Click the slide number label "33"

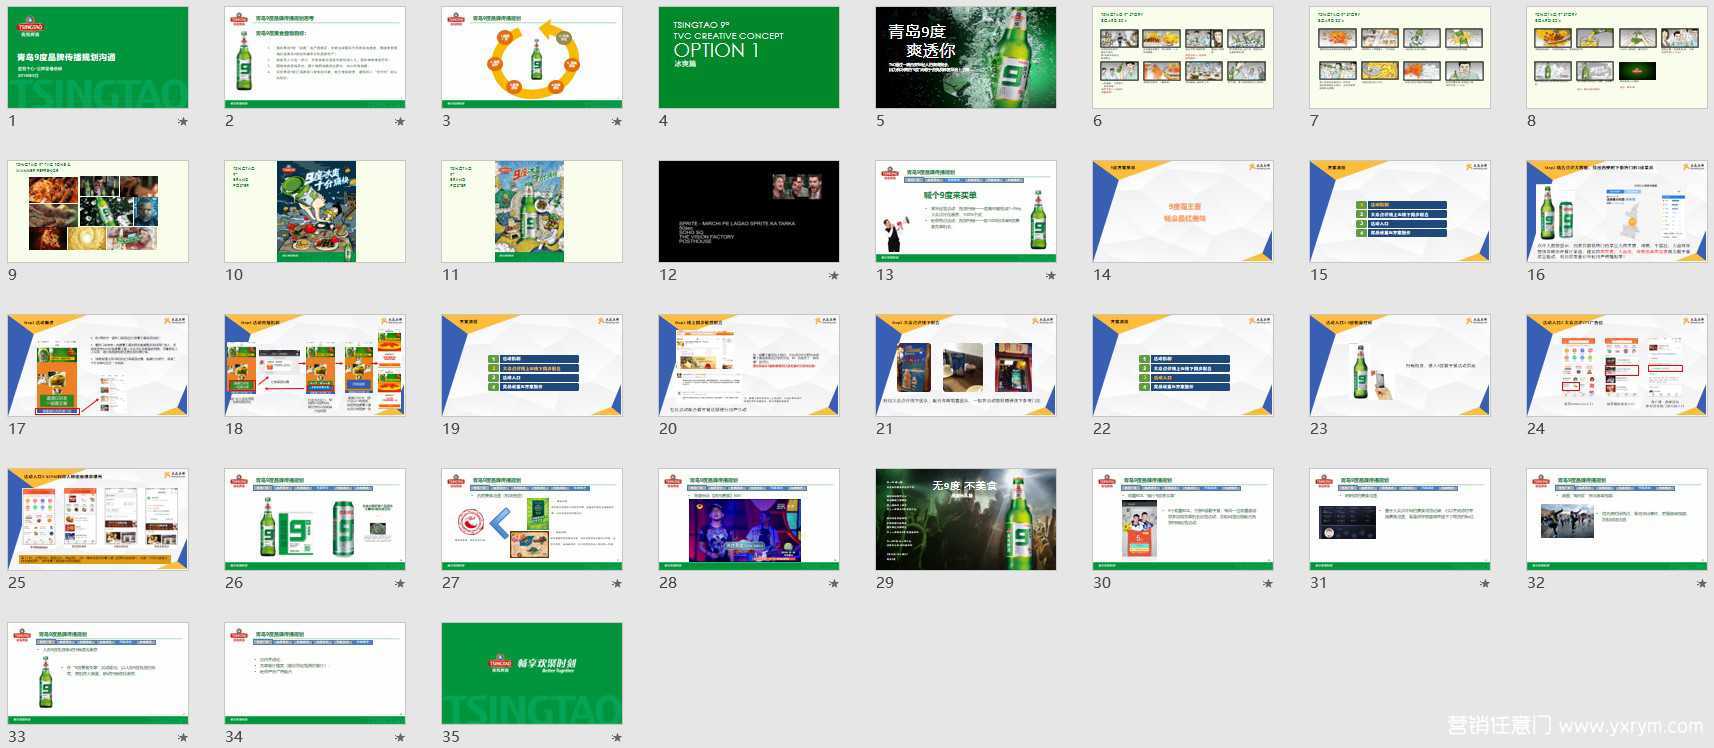tap(17, 737)
